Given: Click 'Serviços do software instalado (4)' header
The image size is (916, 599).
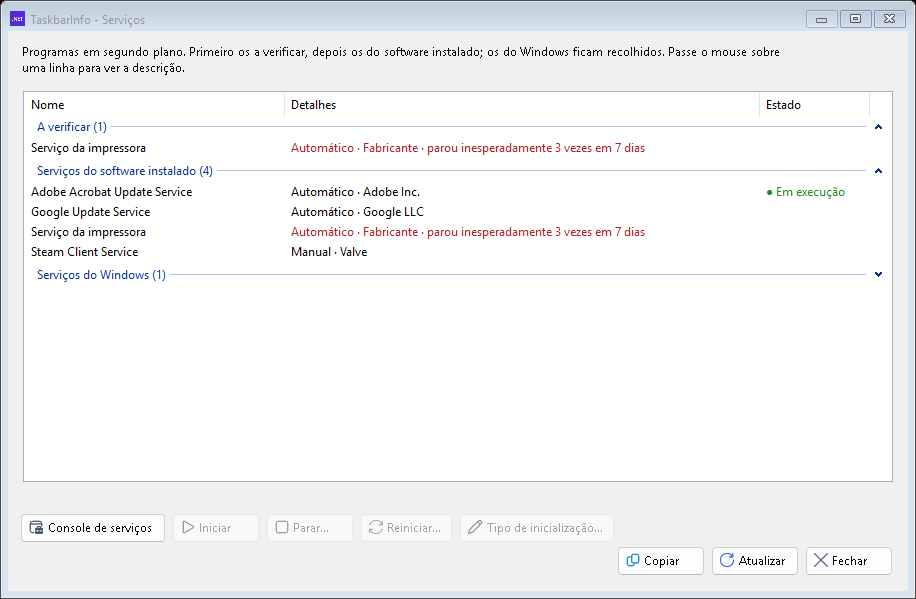Looking at the screenshot, I should tap(124, 171).
